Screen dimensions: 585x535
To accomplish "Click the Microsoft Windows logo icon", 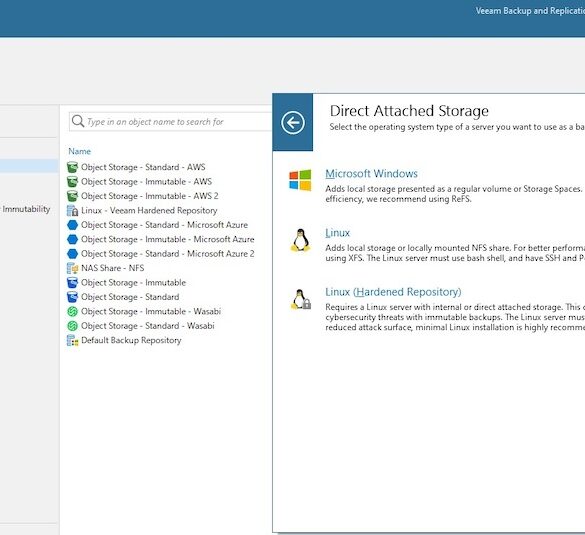I will 300,180.
